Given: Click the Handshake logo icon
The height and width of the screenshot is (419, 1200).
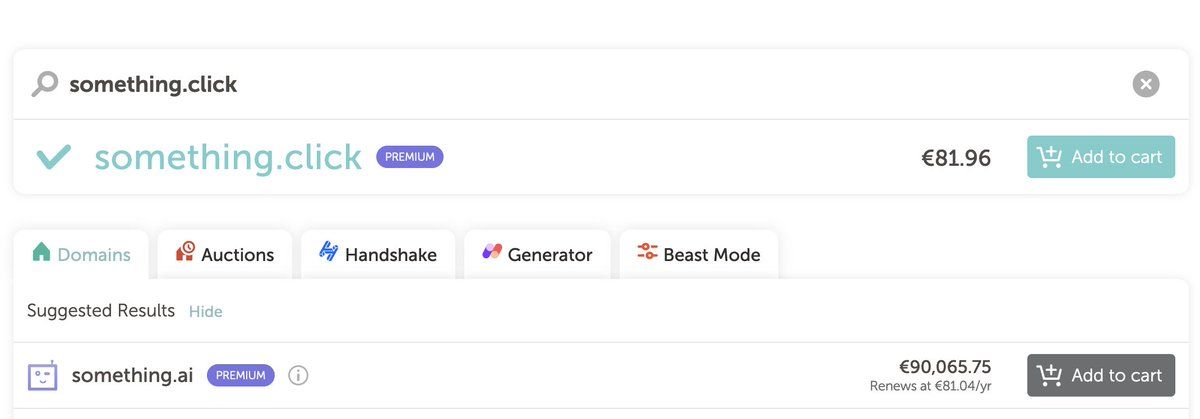Looking at the screenshot, I should pos(328,252).
